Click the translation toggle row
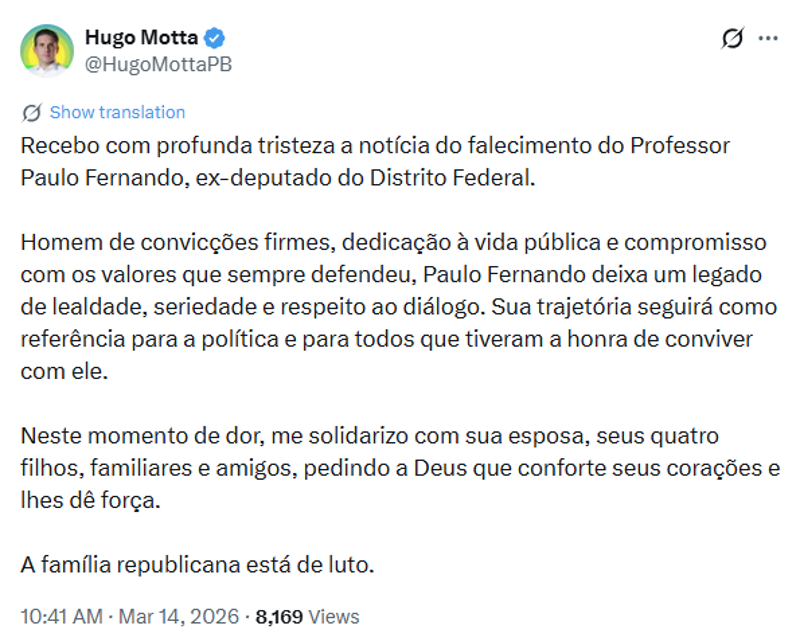This screenshot has height=641, width=800. [x=104, y=112]
